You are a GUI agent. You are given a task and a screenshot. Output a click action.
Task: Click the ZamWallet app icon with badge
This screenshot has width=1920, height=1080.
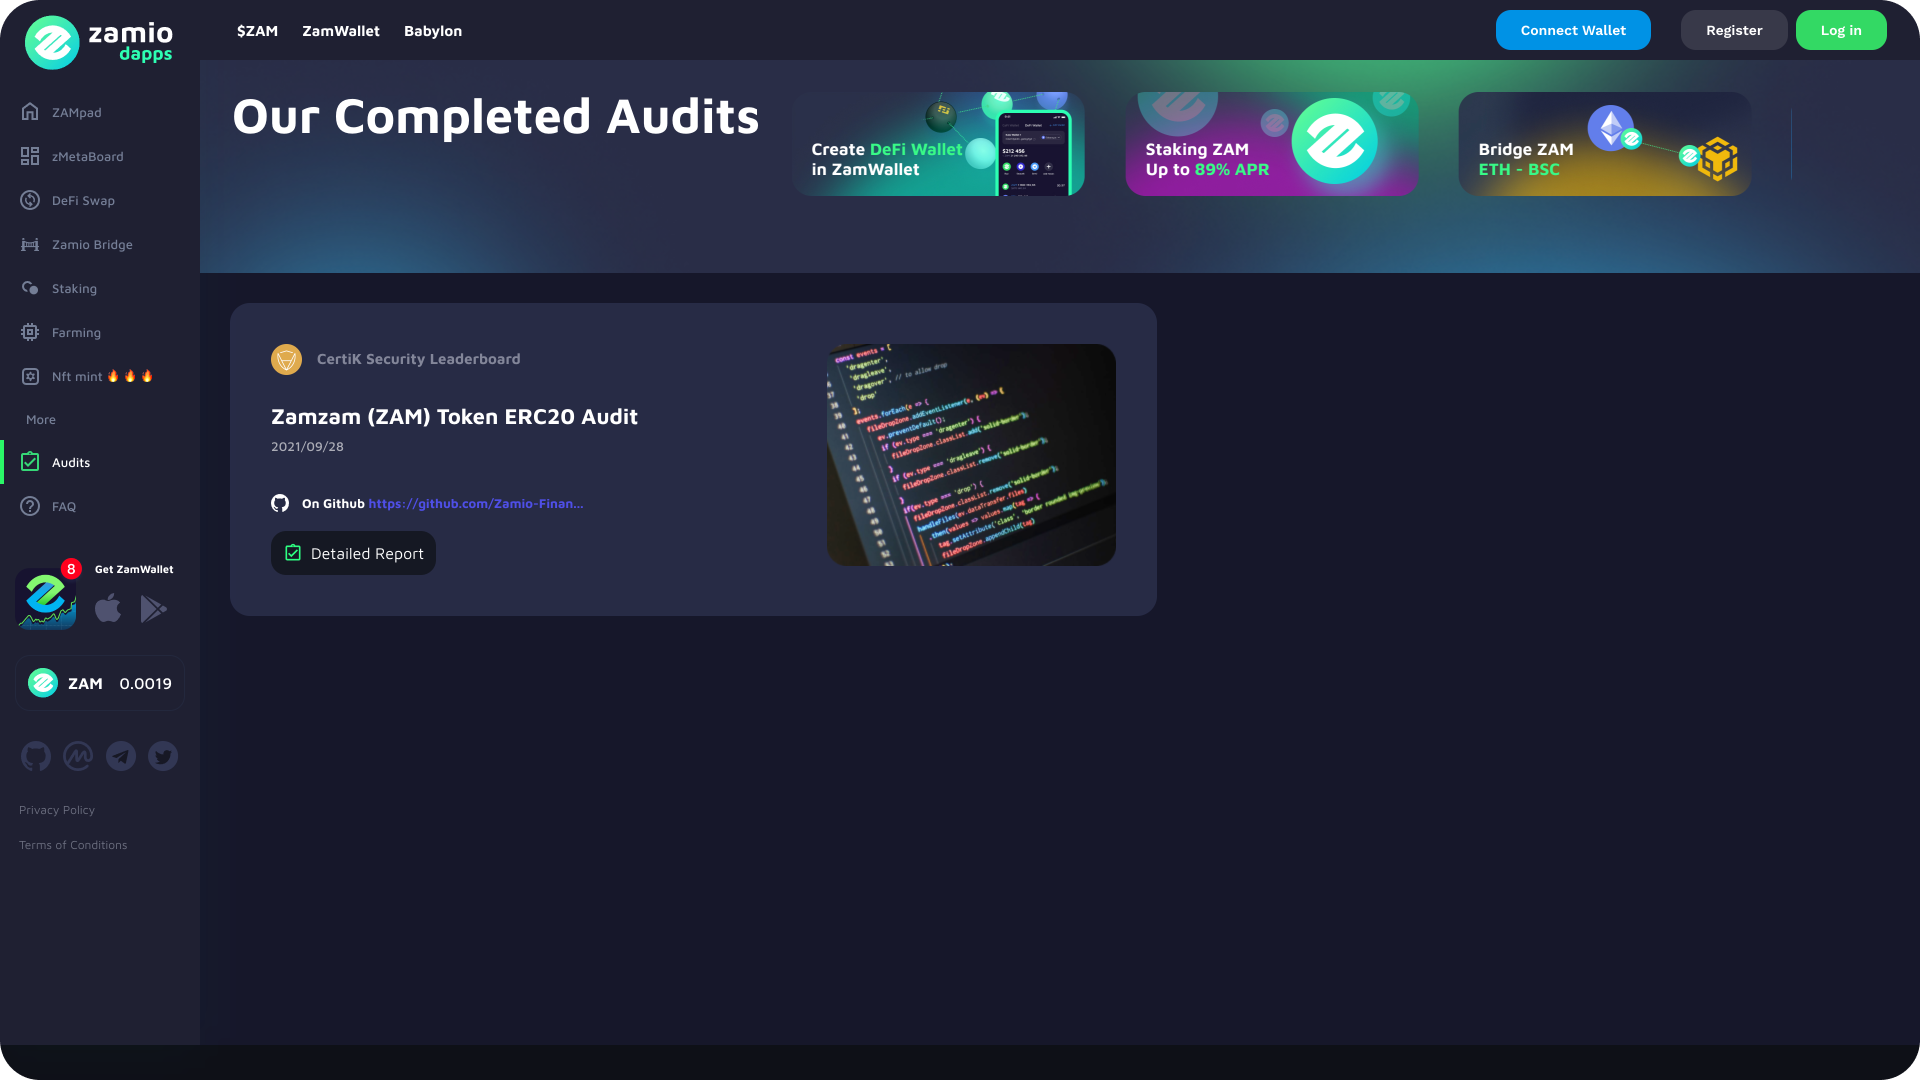tap(46, 599)
